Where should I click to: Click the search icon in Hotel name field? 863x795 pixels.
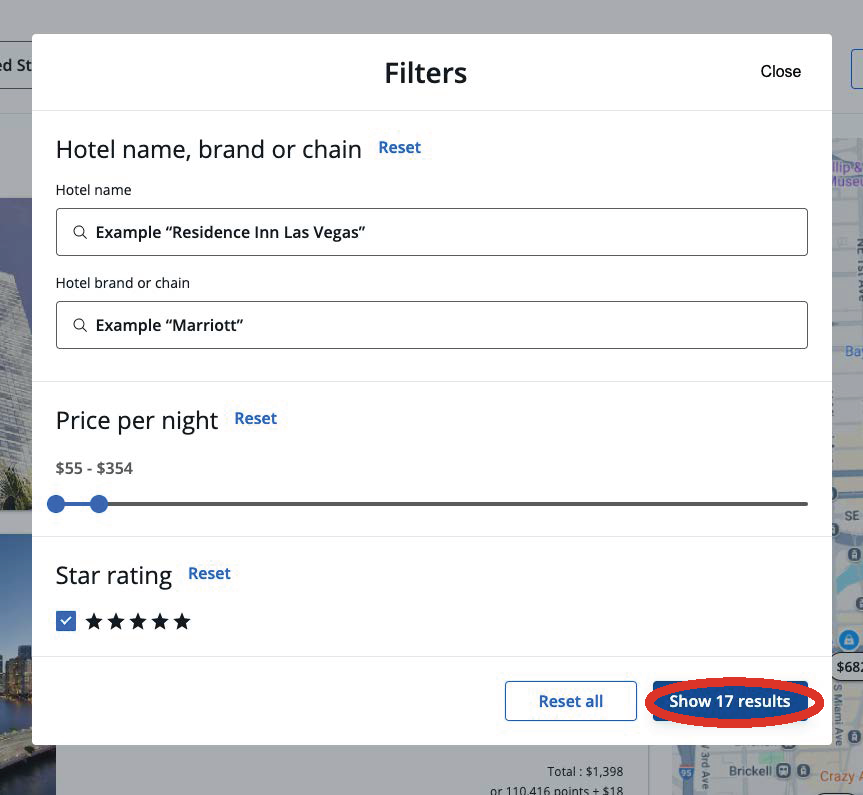click(80, 232)
